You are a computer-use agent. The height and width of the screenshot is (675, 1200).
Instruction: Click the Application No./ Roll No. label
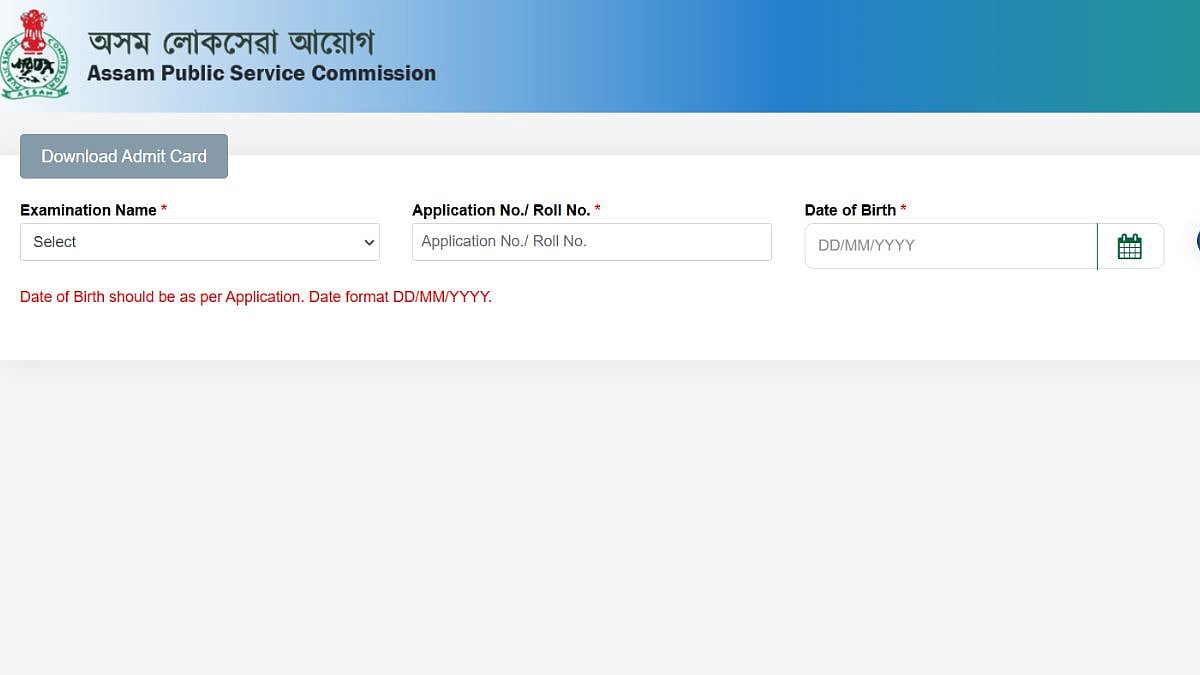click(500, 210)
